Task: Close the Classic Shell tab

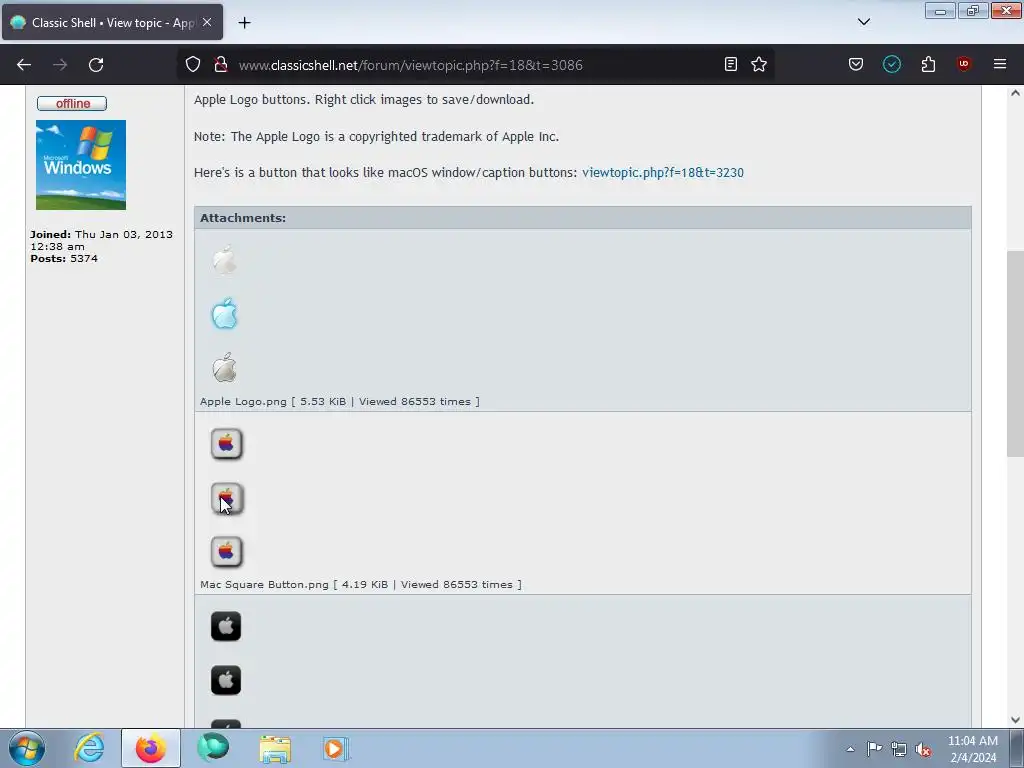Action: point(207,22)
